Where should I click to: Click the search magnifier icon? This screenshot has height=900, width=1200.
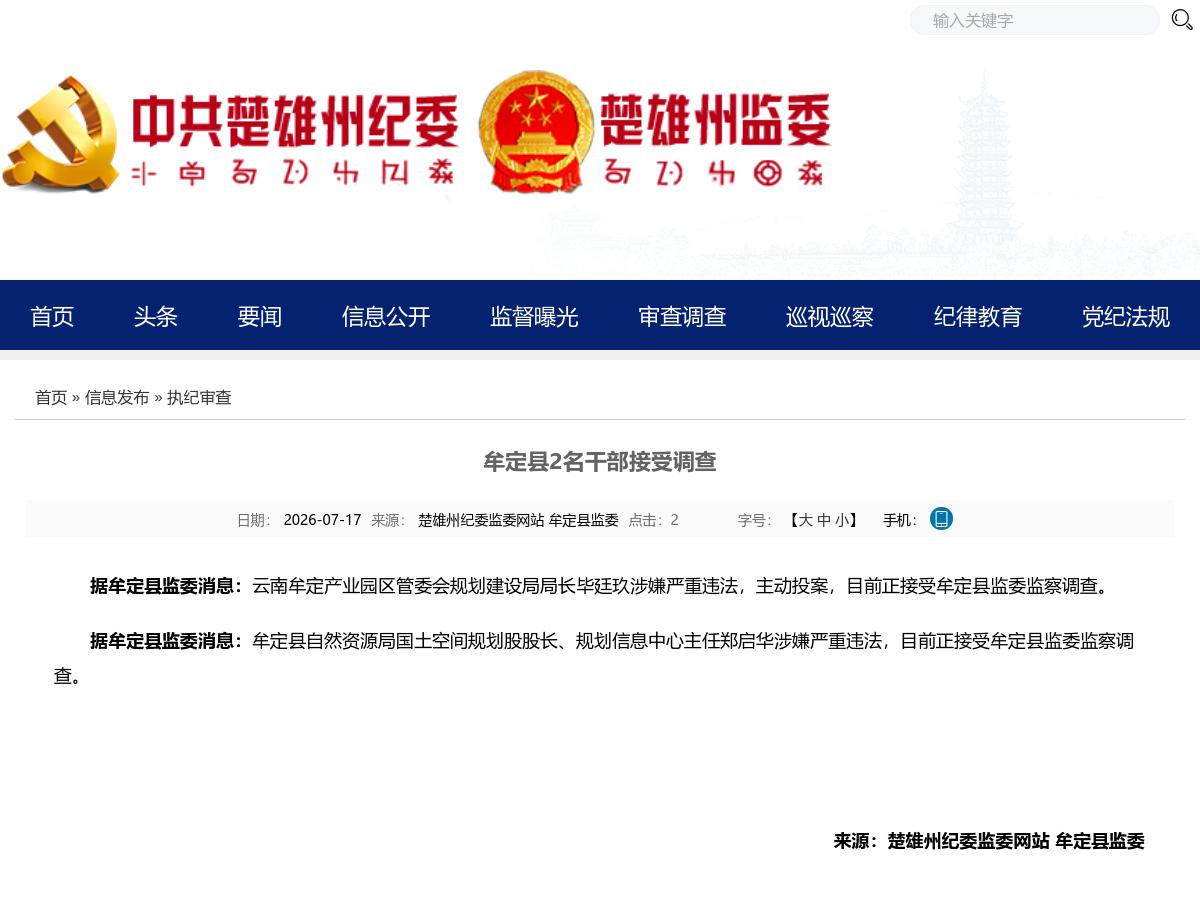click(x=1182, y=20)
